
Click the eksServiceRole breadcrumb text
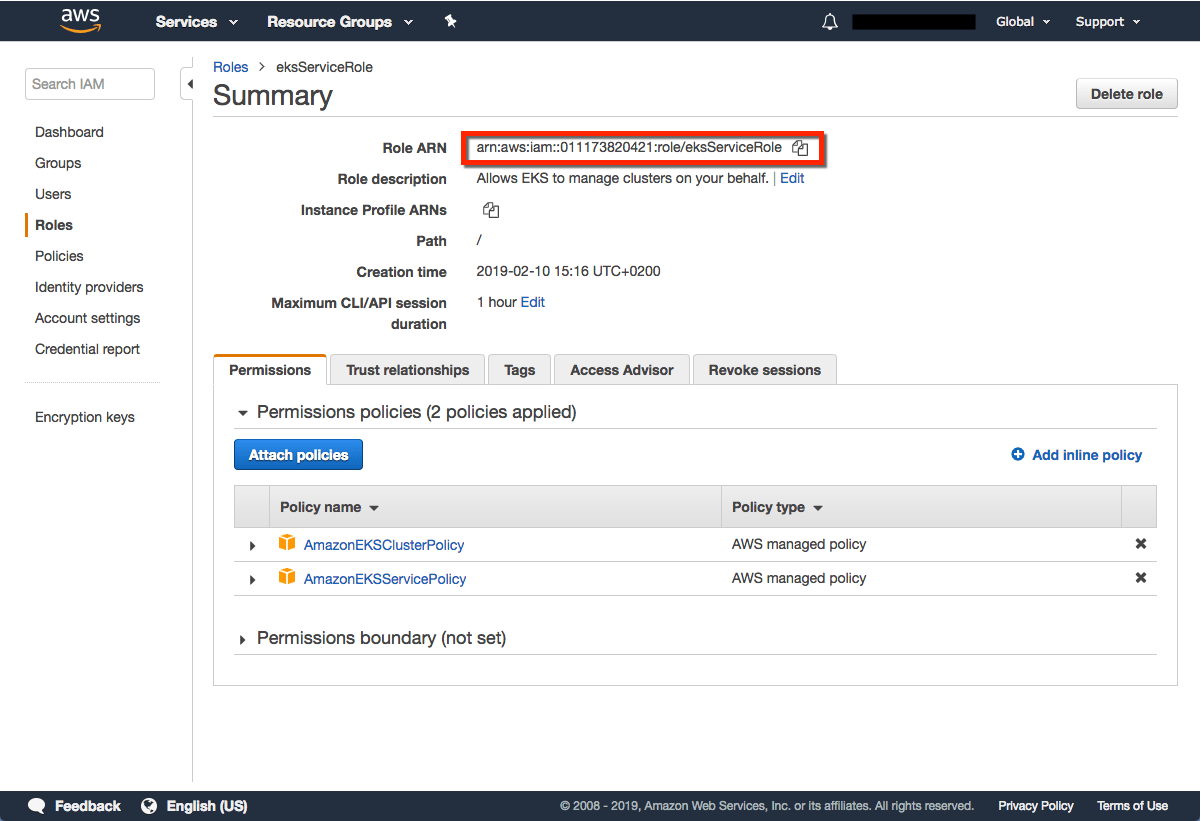coord(325,67)
